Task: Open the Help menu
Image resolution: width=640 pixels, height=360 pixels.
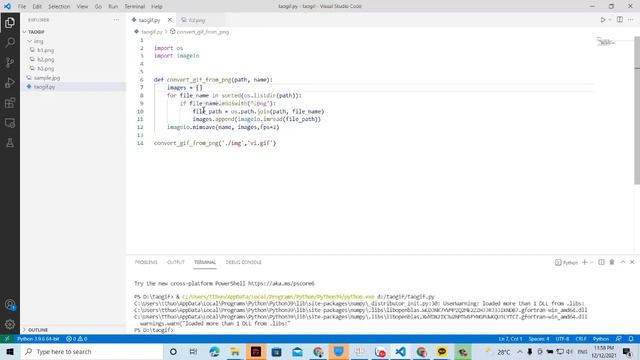Action: [157, 7]
